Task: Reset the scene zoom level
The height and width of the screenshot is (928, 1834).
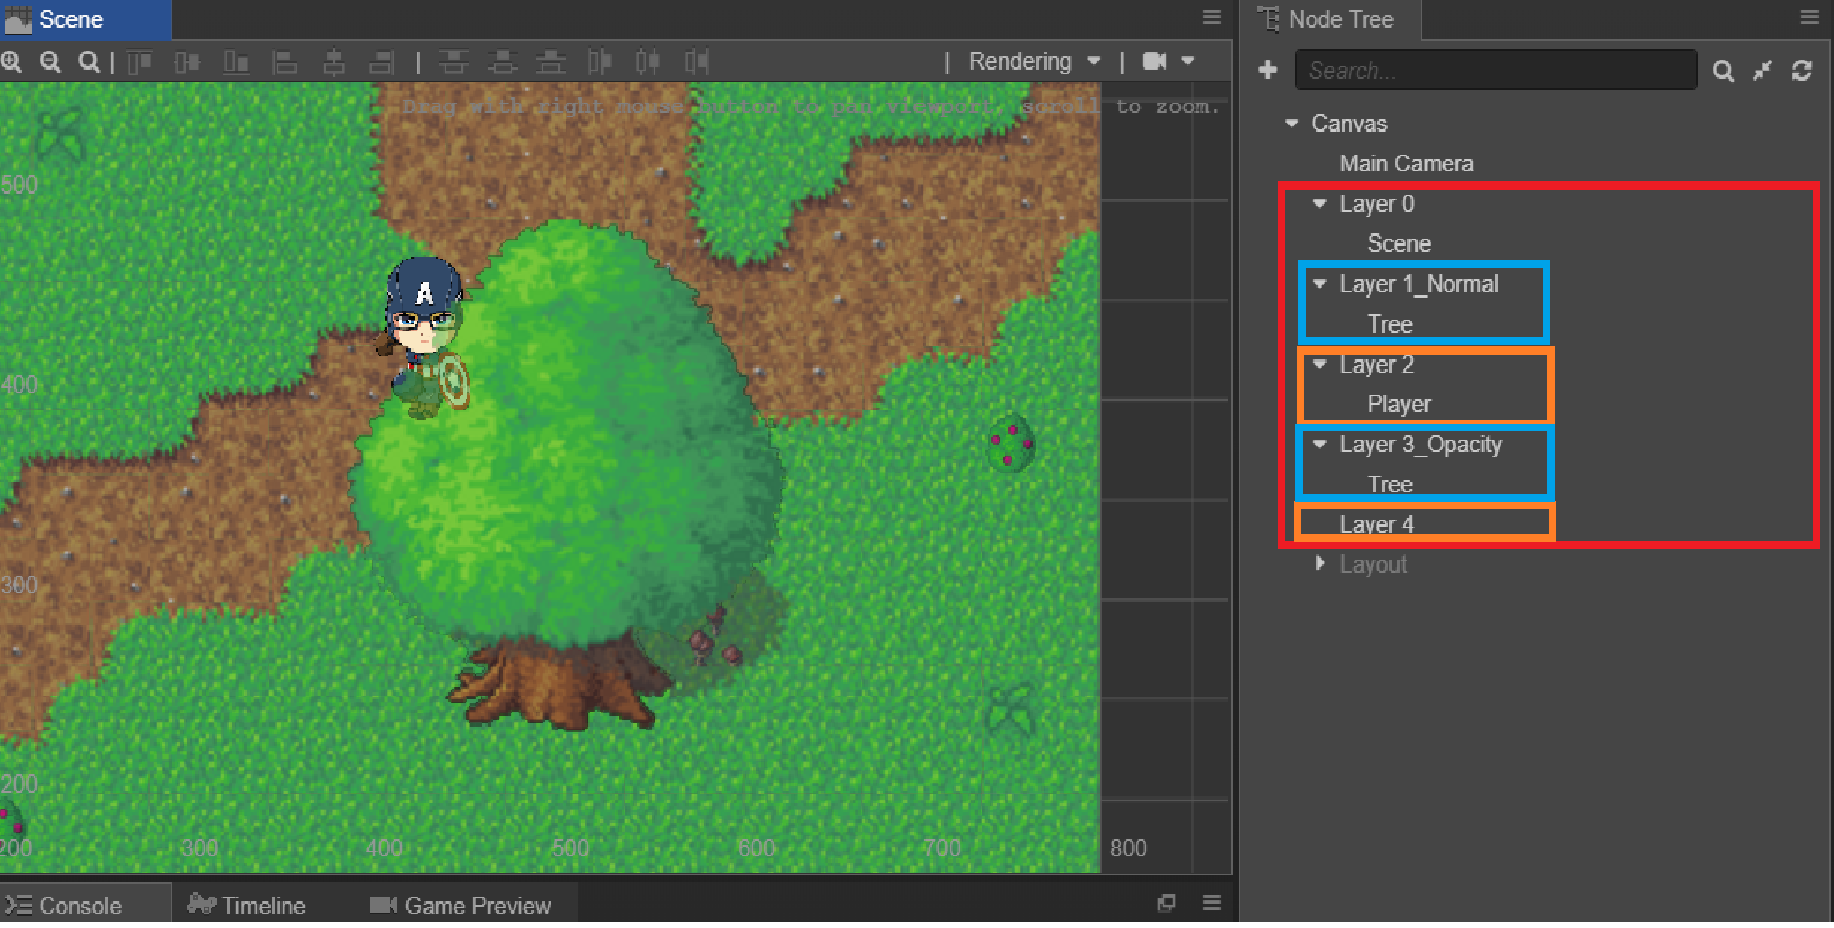Action: point(89,62)
